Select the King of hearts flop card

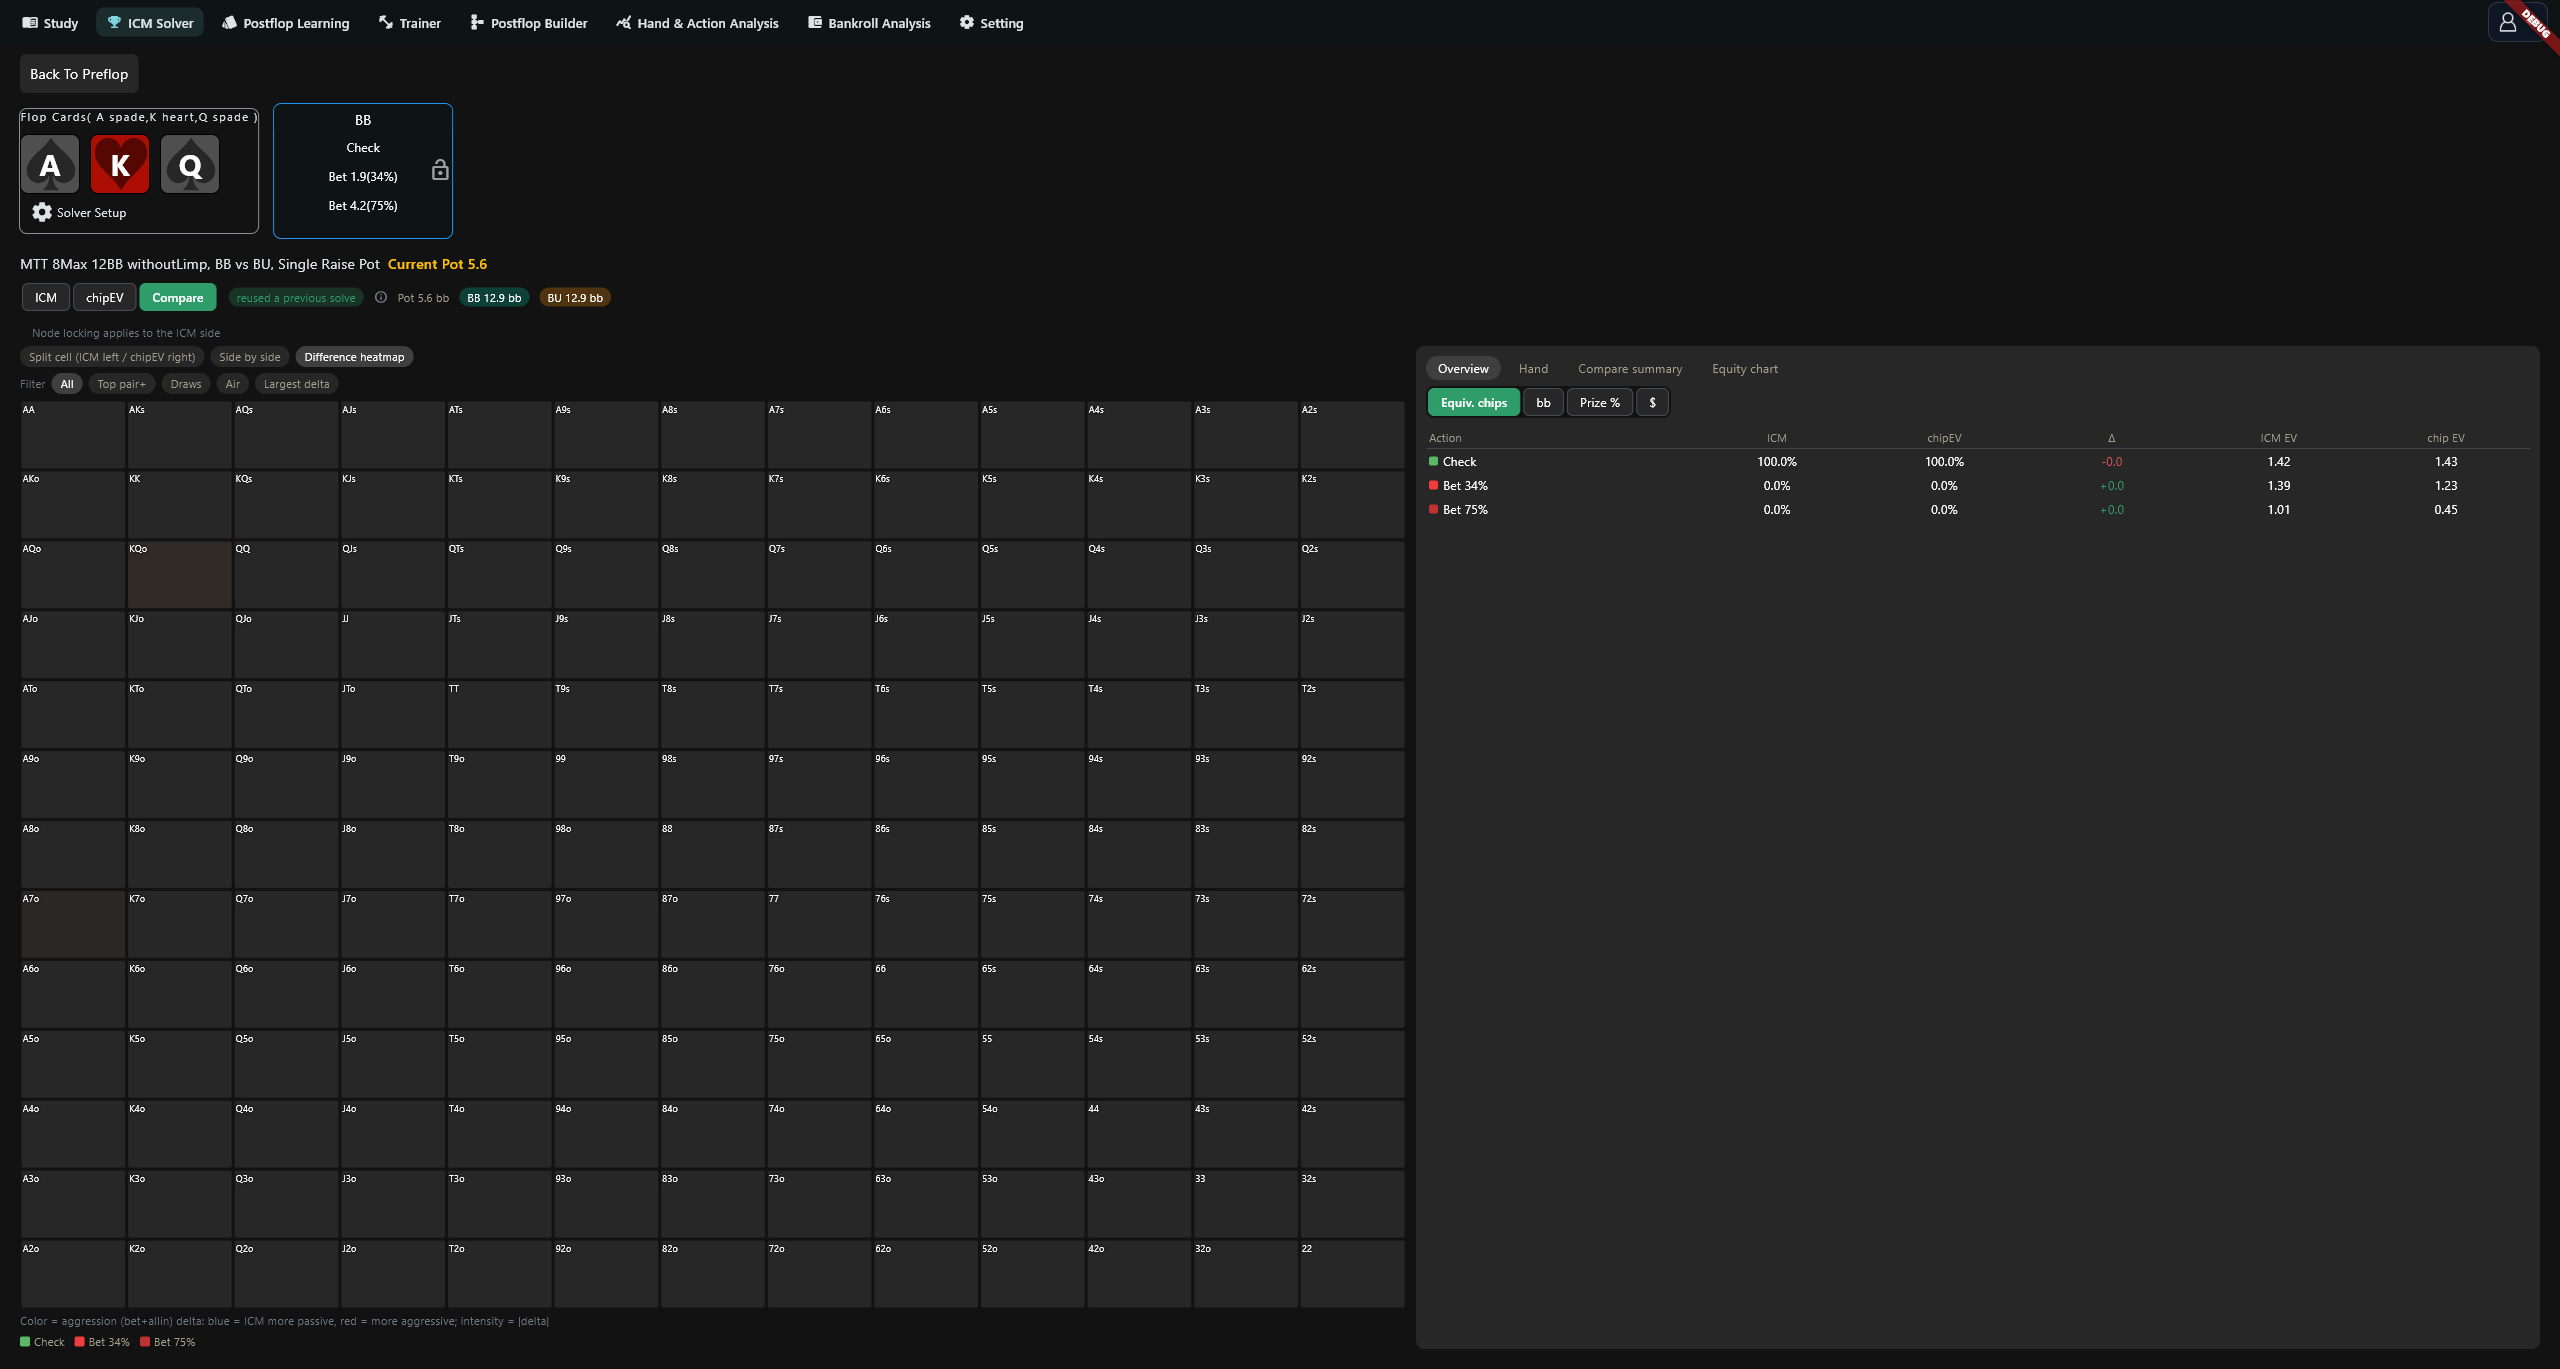pos(120,164)
